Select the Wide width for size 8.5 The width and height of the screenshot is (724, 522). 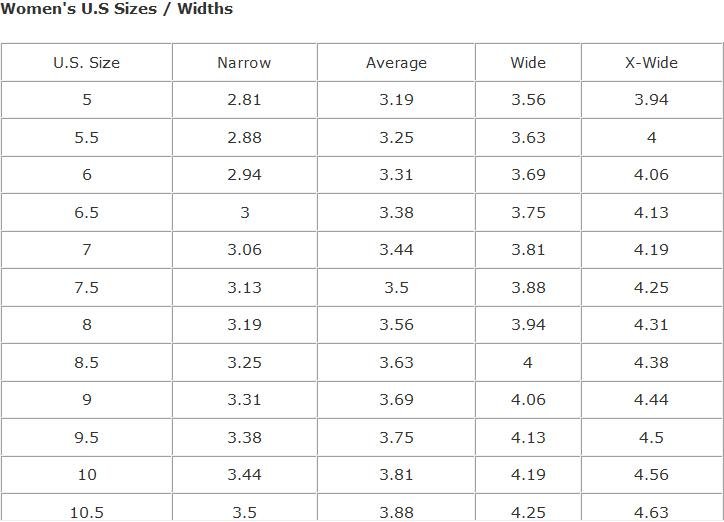(x=528, y=362)
